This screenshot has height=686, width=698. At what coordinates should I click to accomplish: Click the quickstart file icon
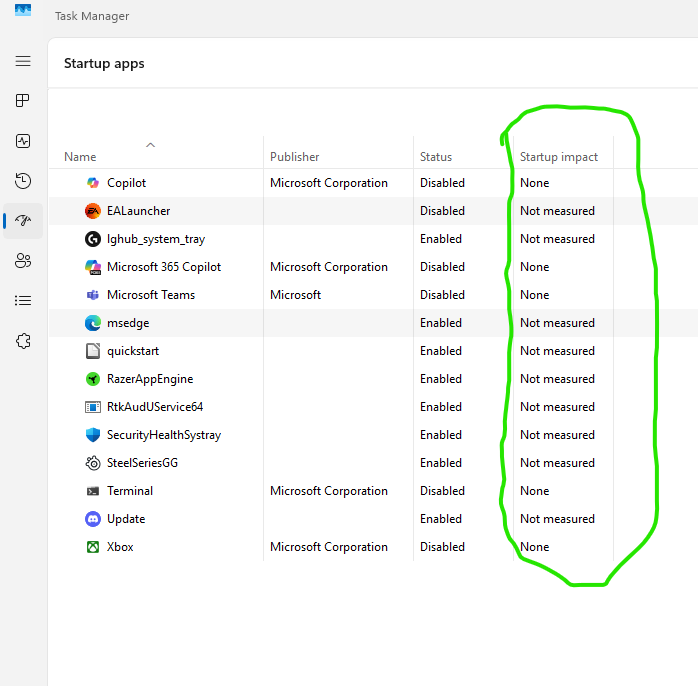point(93,351)
